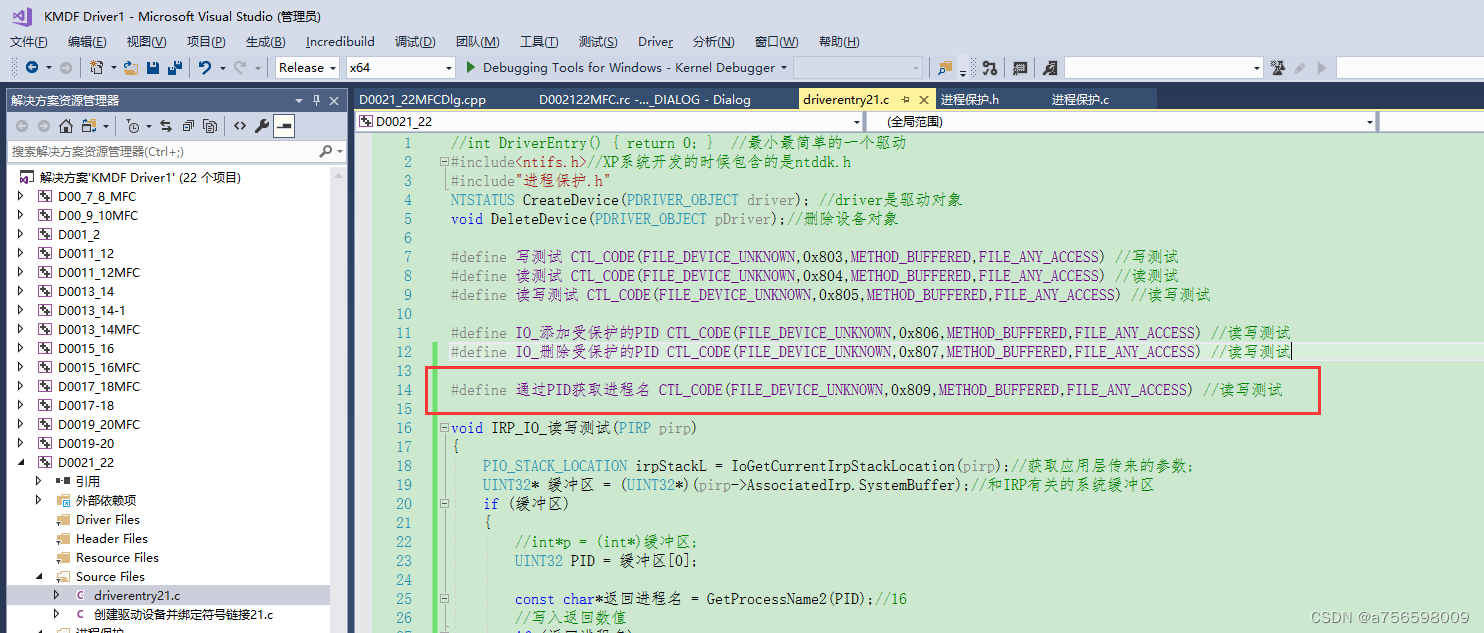Open Solution Explorer Properties with the wrench icon
The image size is (1484, 633).
[x=262, y=126]
